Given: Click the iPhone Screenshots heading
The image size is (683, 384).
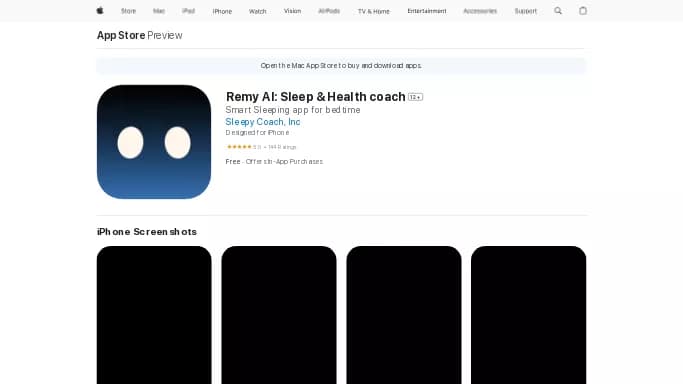Looking at the screenshot, I should tap(147, 232).
